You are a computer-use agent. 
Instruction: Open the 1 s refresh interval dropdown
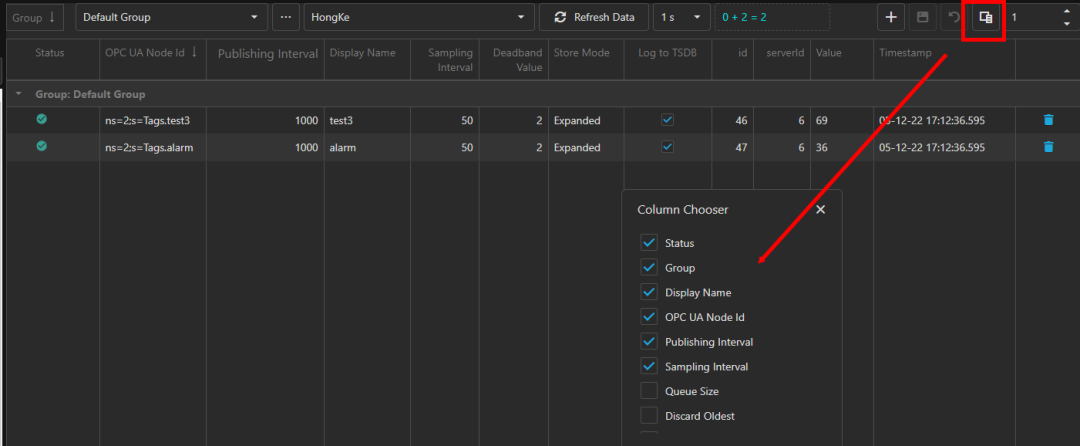coord(681,17)
